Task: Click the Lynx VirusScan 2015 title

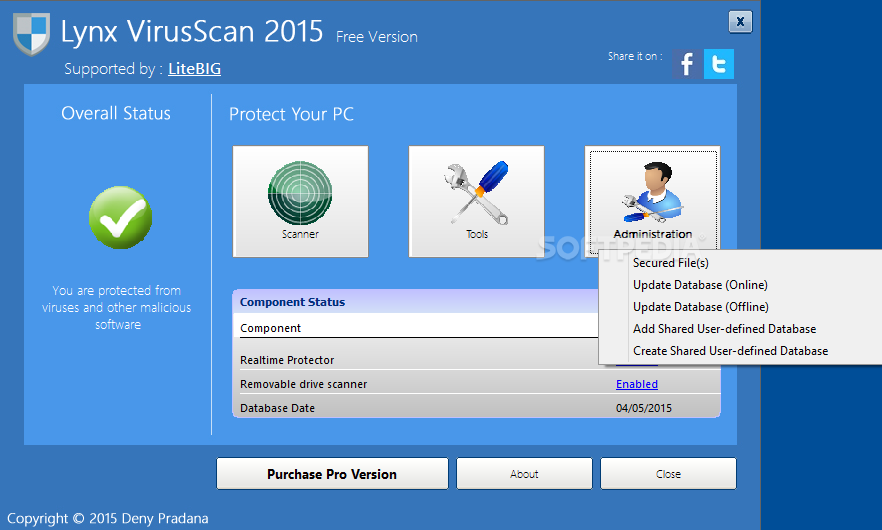Action: pos(192,32)
